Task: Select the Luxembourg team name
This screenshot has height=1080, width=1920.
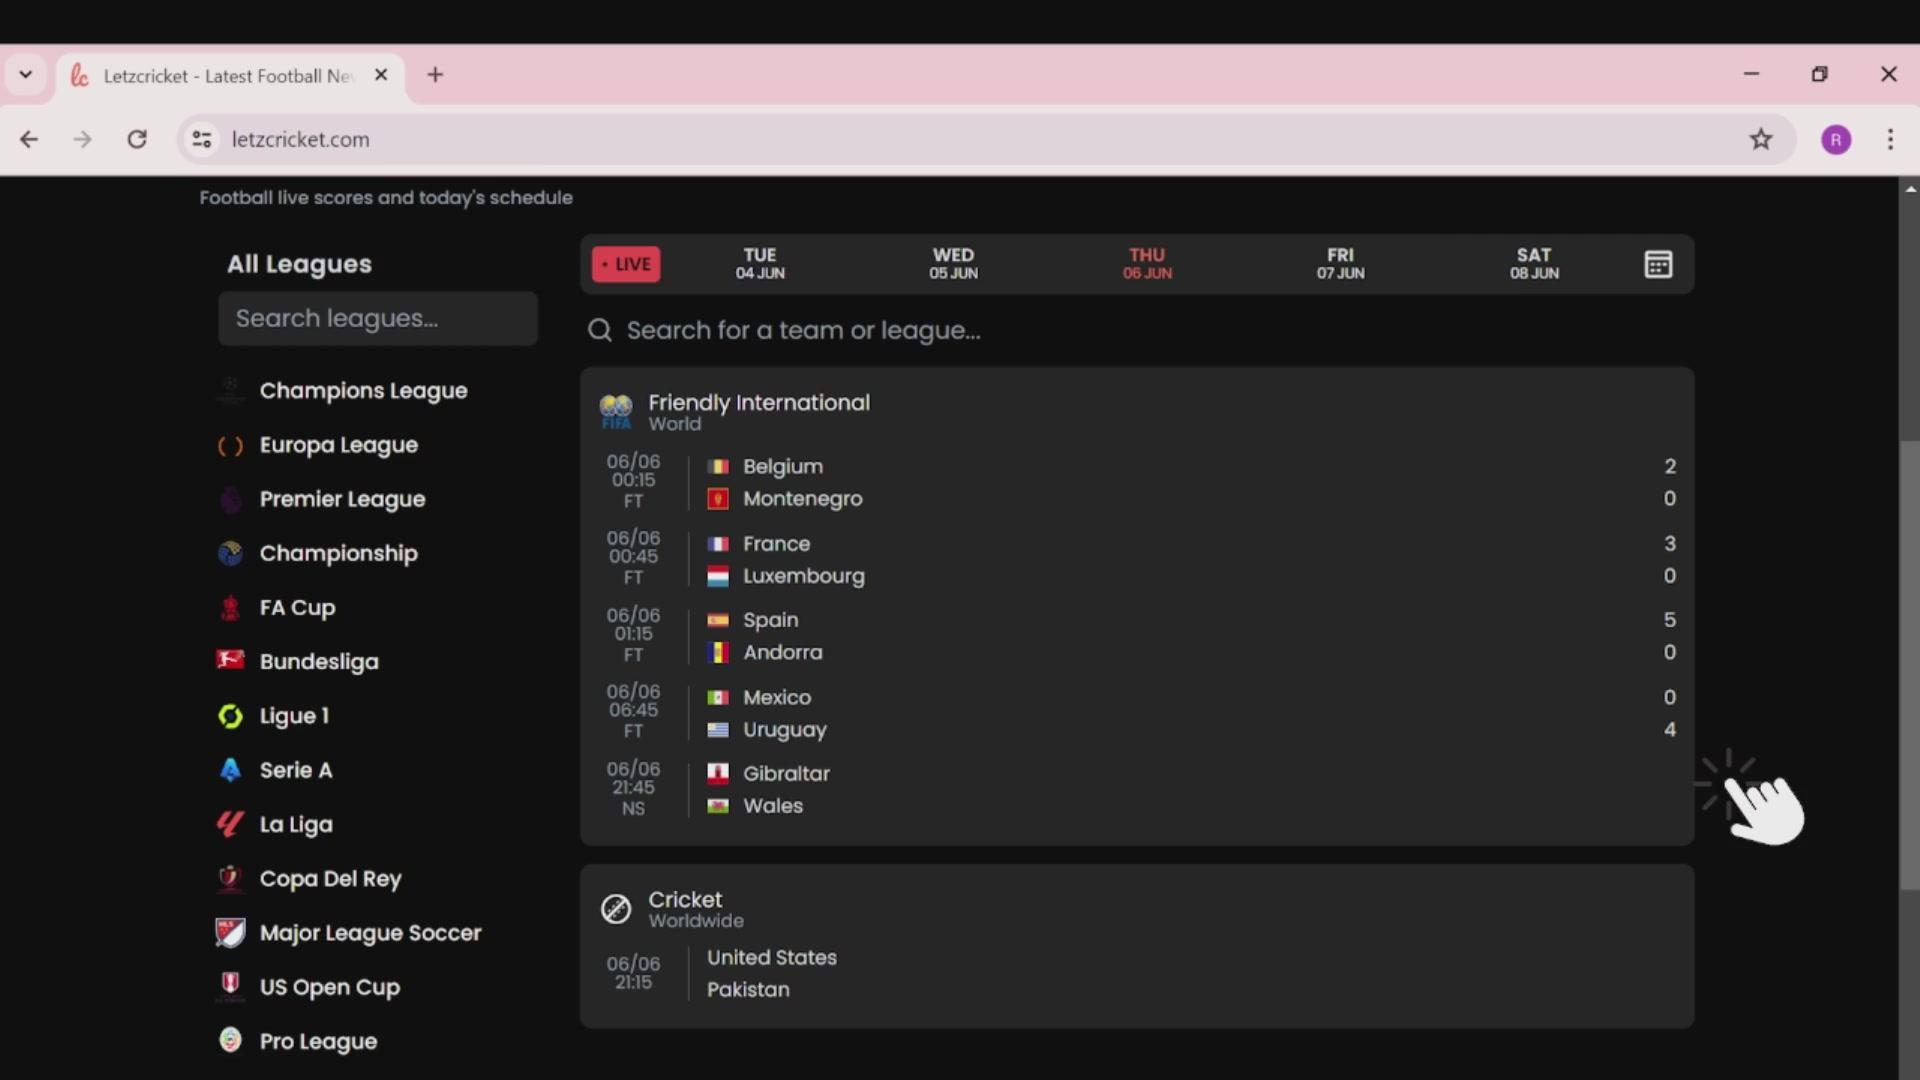Action: click(x=804, y=576)
